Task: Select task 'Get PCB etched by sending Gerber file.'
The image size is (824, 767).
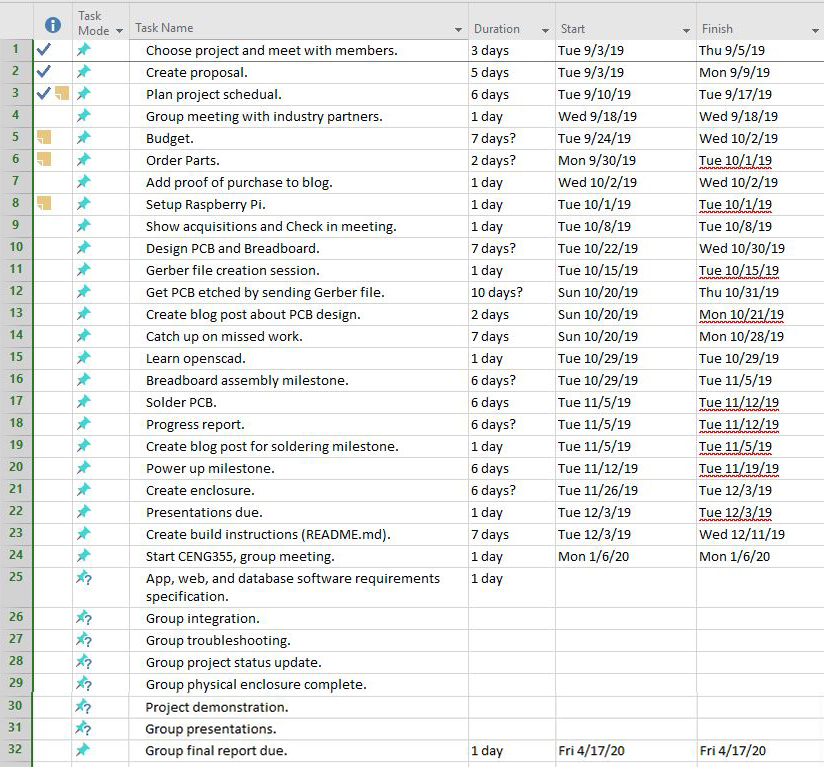Action: tap(265, 293)
